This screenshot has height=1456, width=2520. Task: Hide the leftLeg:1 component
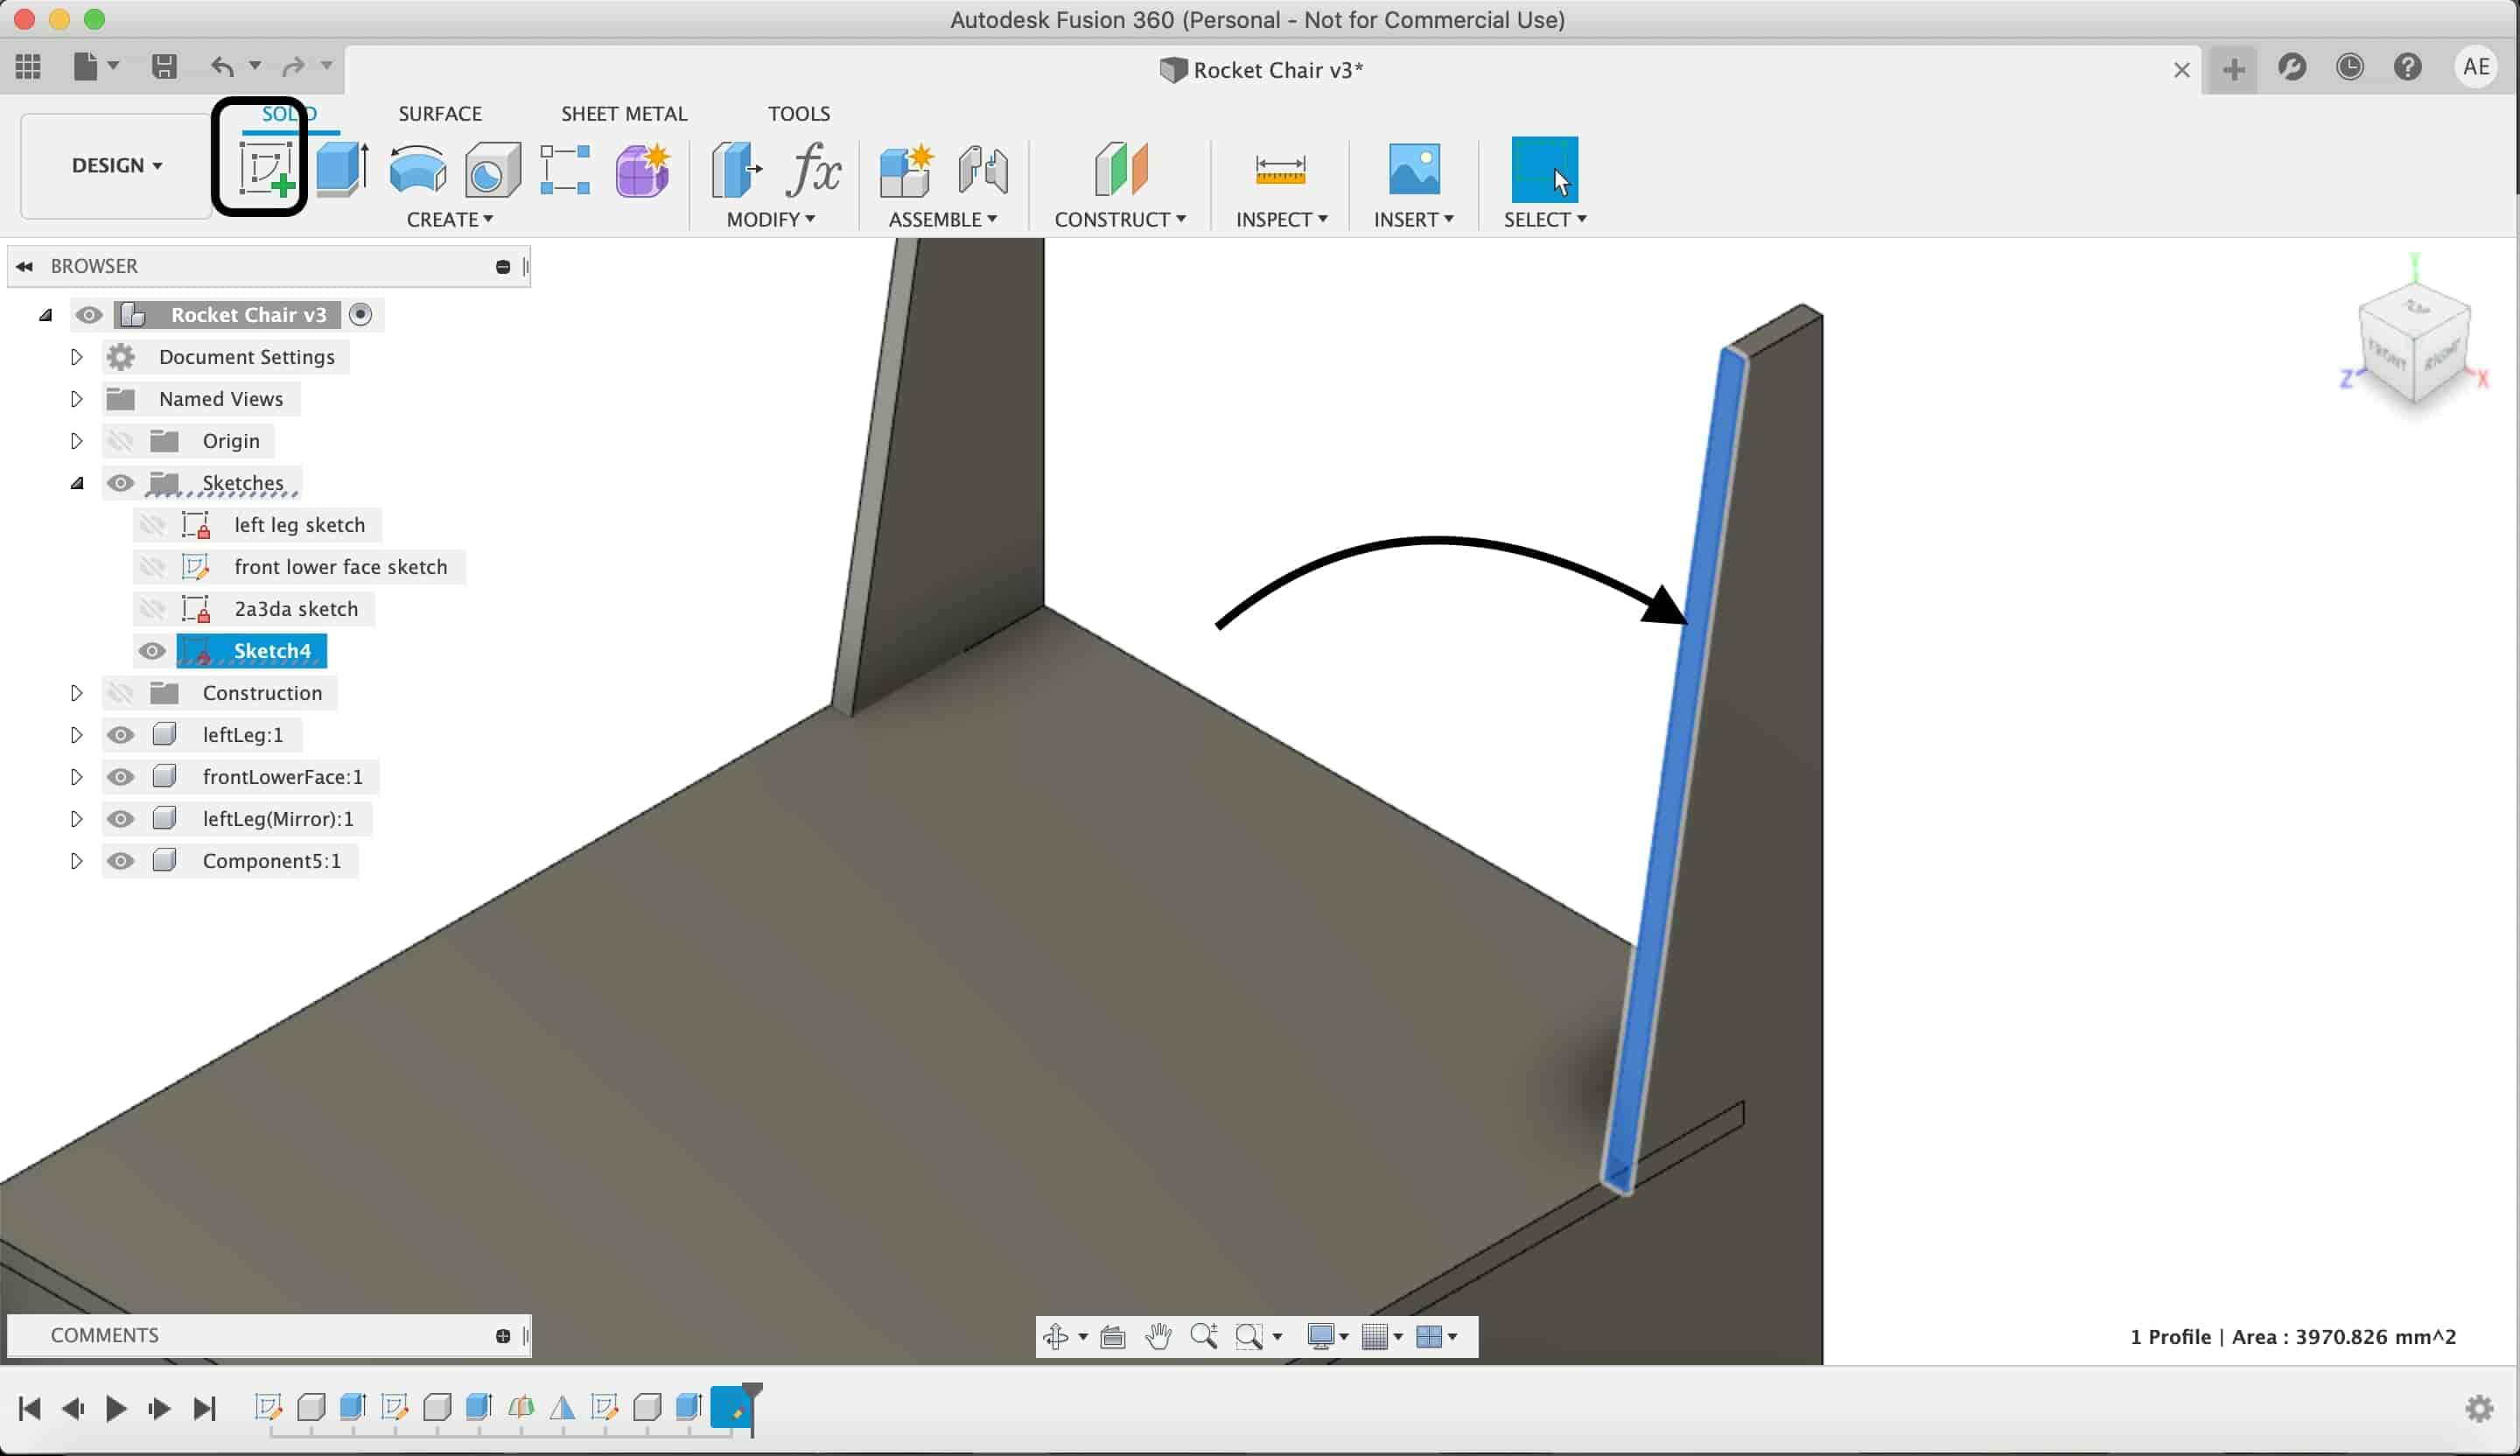point(121,735)
